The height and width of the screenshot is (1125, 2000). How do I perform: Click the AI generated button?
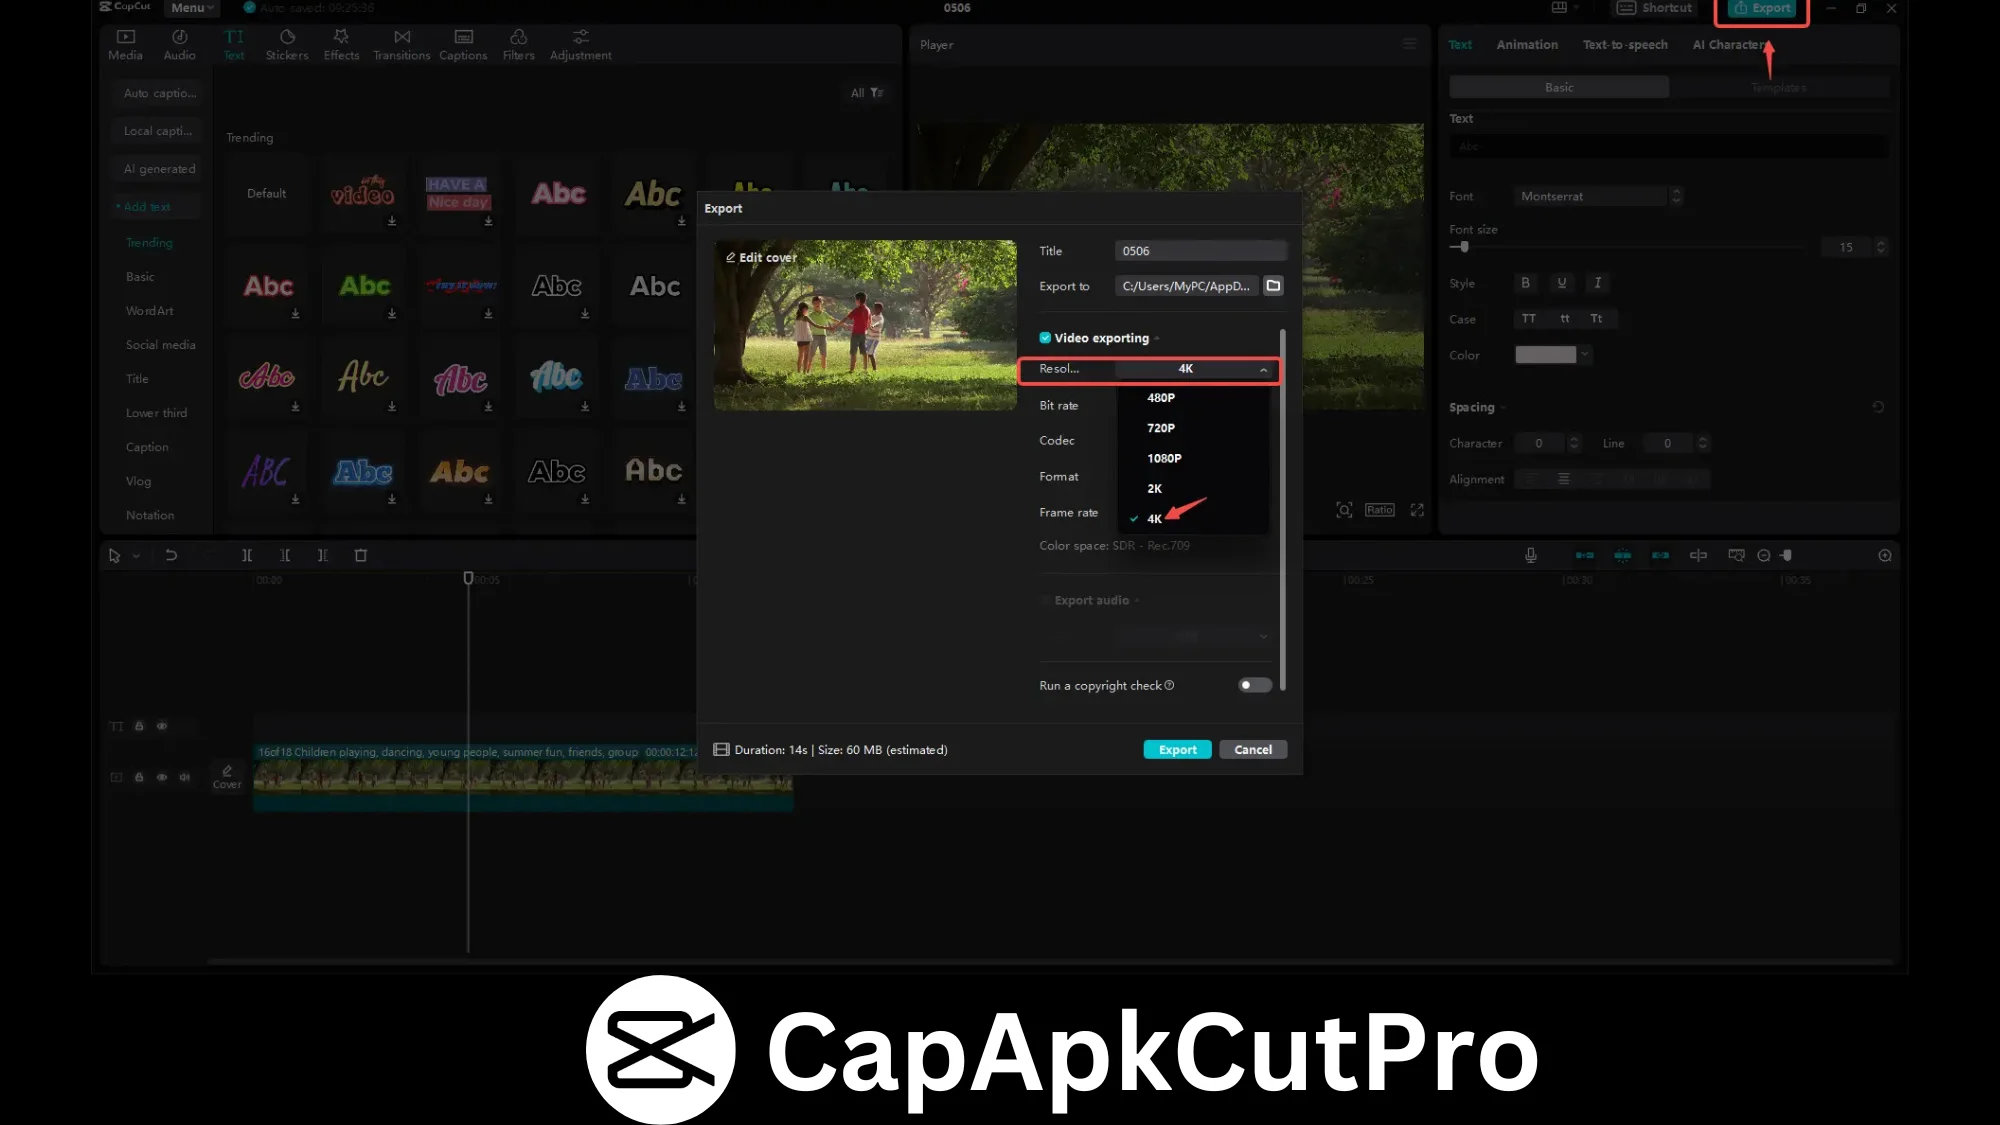tap(157, 169)
